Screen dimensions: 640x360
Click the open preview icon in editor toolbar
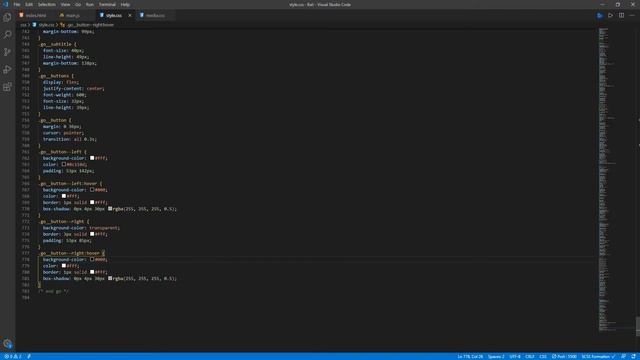600,16
